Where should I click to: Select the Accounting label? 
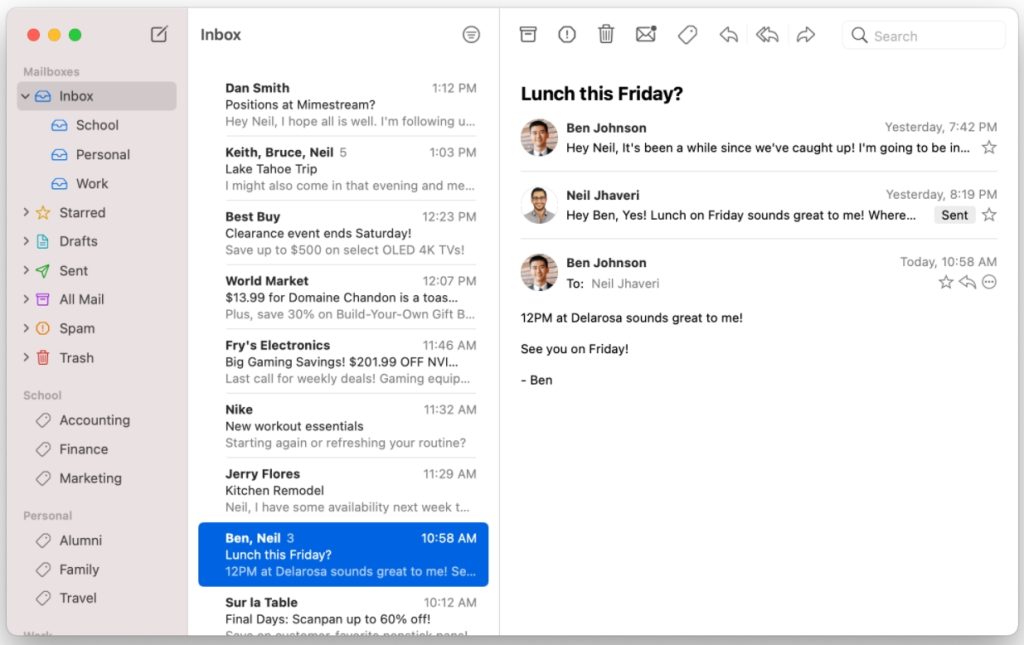(x=94, y=420)
